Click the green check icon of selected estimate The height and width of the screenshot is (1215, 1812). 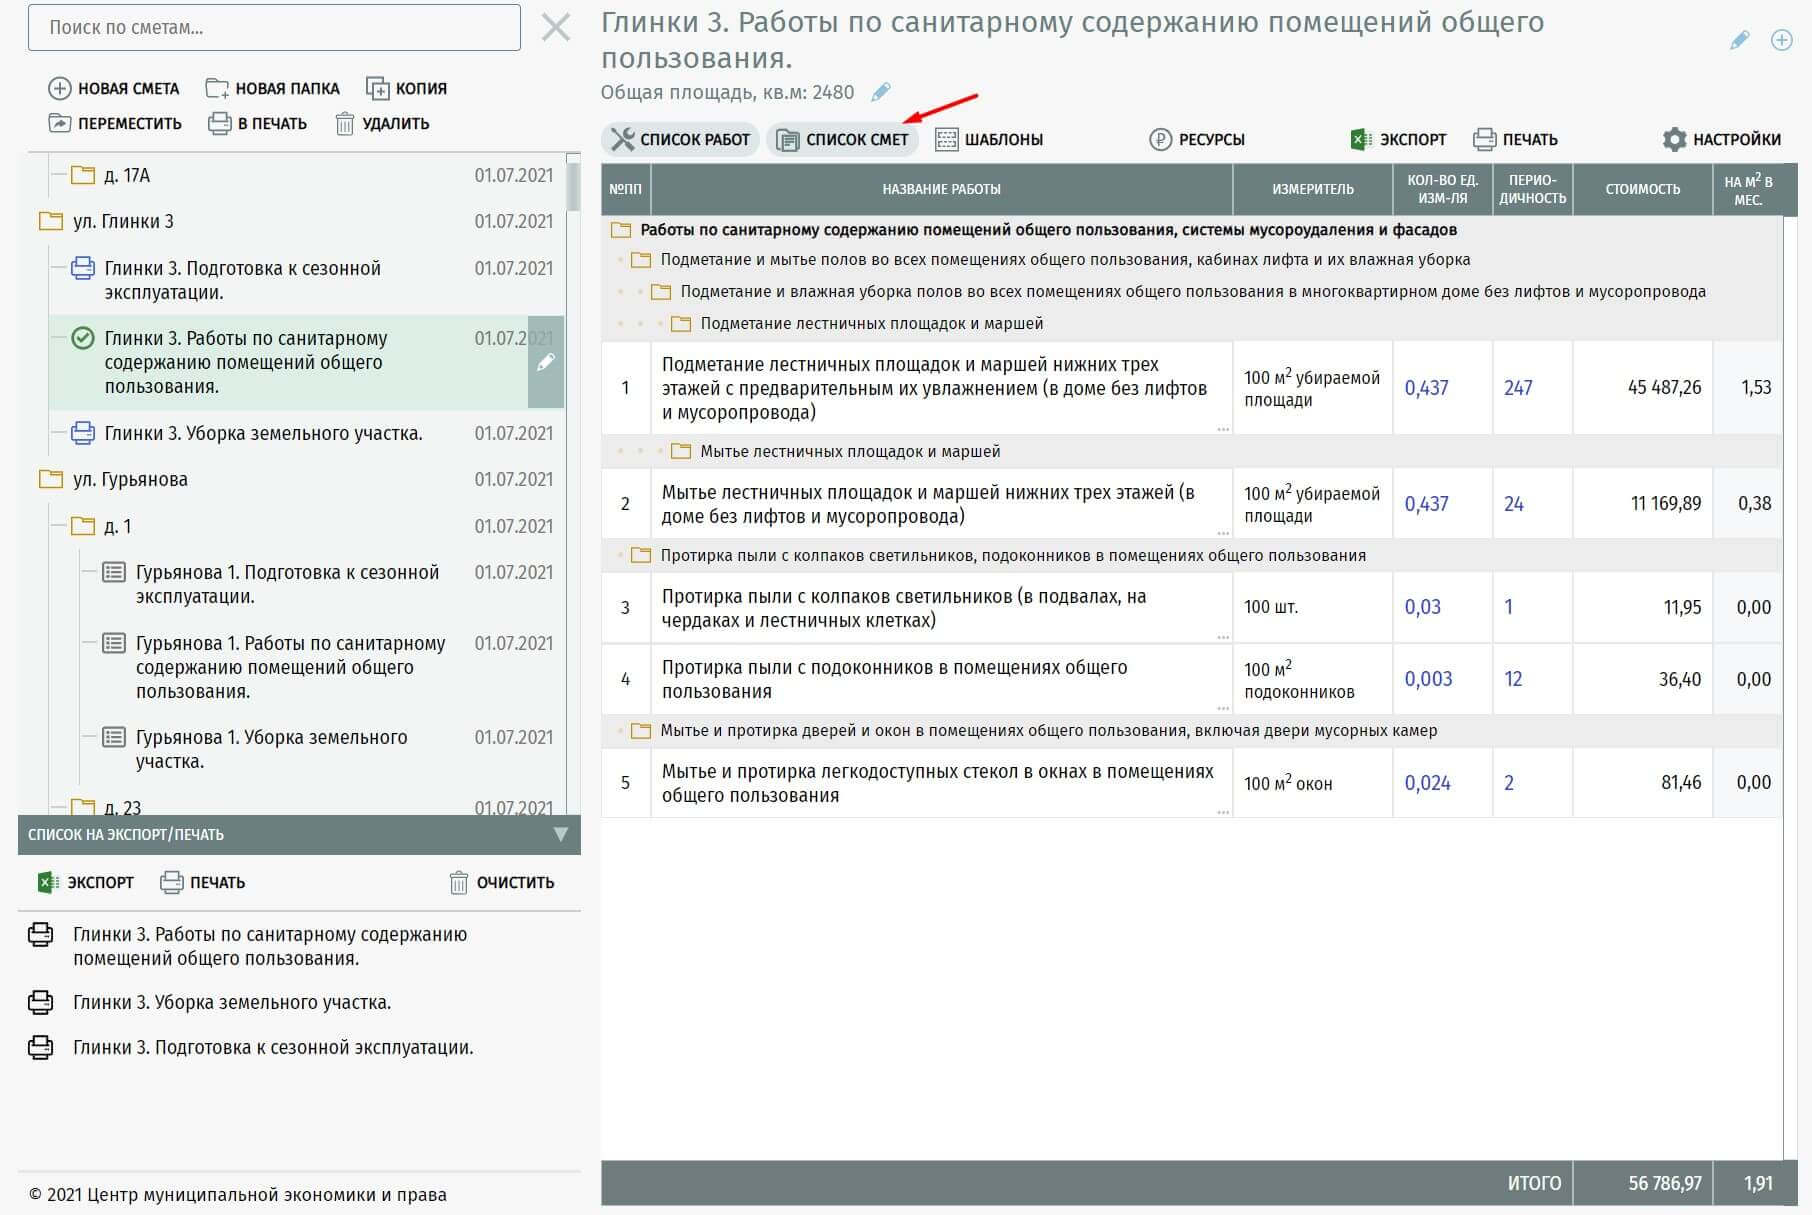click(x=83, y=338)
